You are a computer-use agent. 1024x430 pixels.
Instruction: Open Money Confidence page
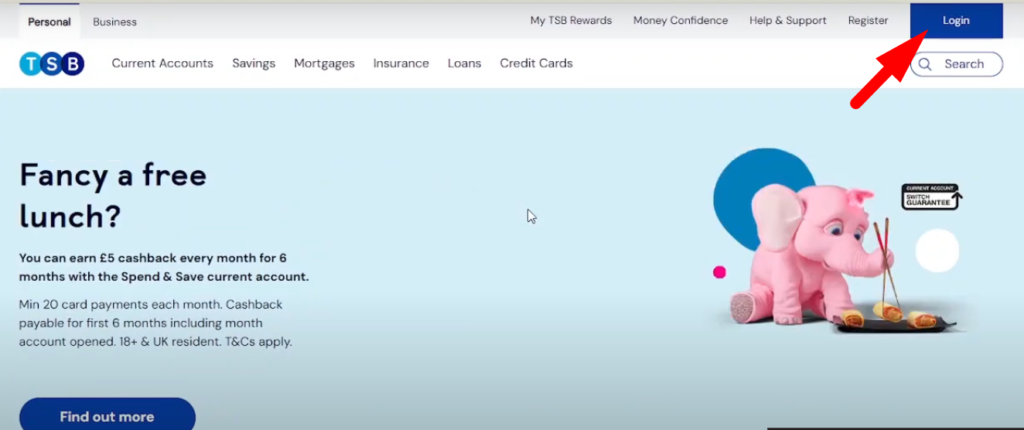[x=680, y=21]
